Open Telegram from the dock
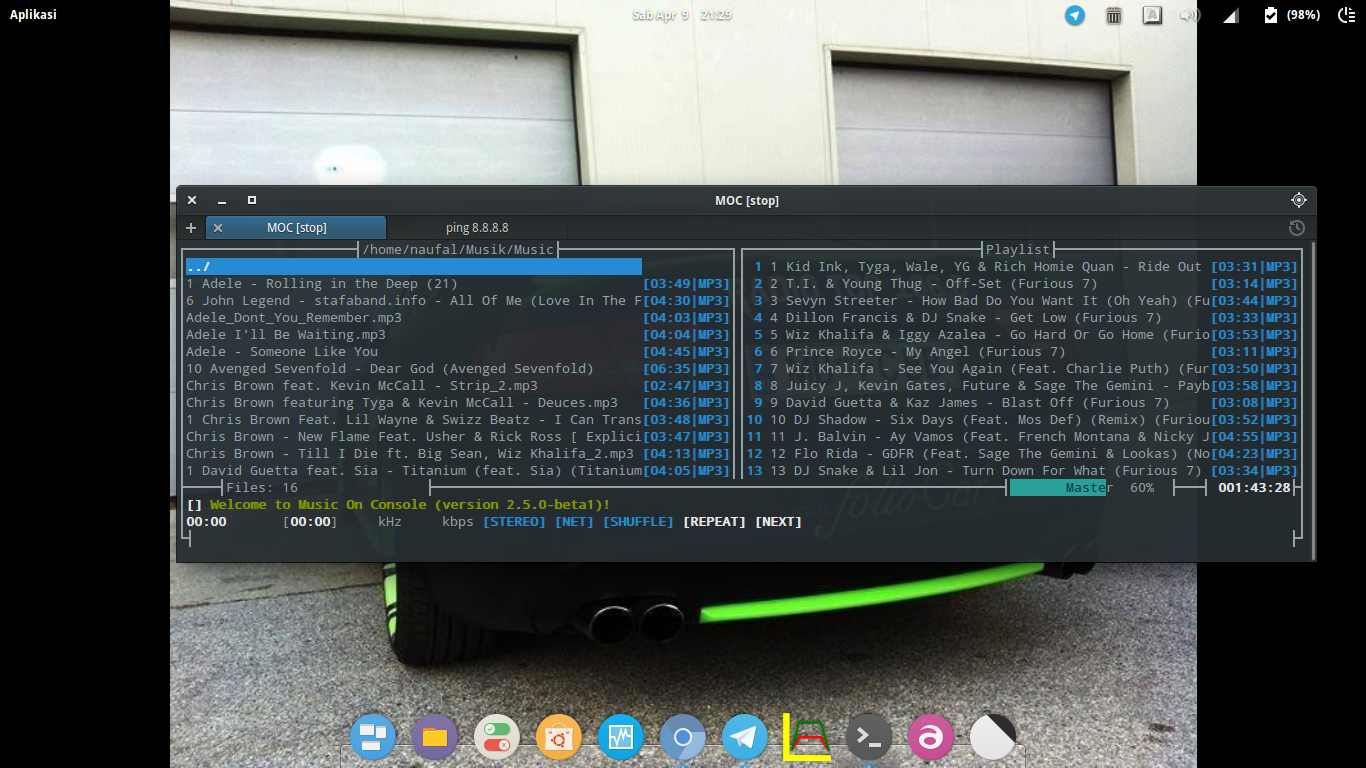Screen dimensions: 1366x768 click(x=745, y=738)
